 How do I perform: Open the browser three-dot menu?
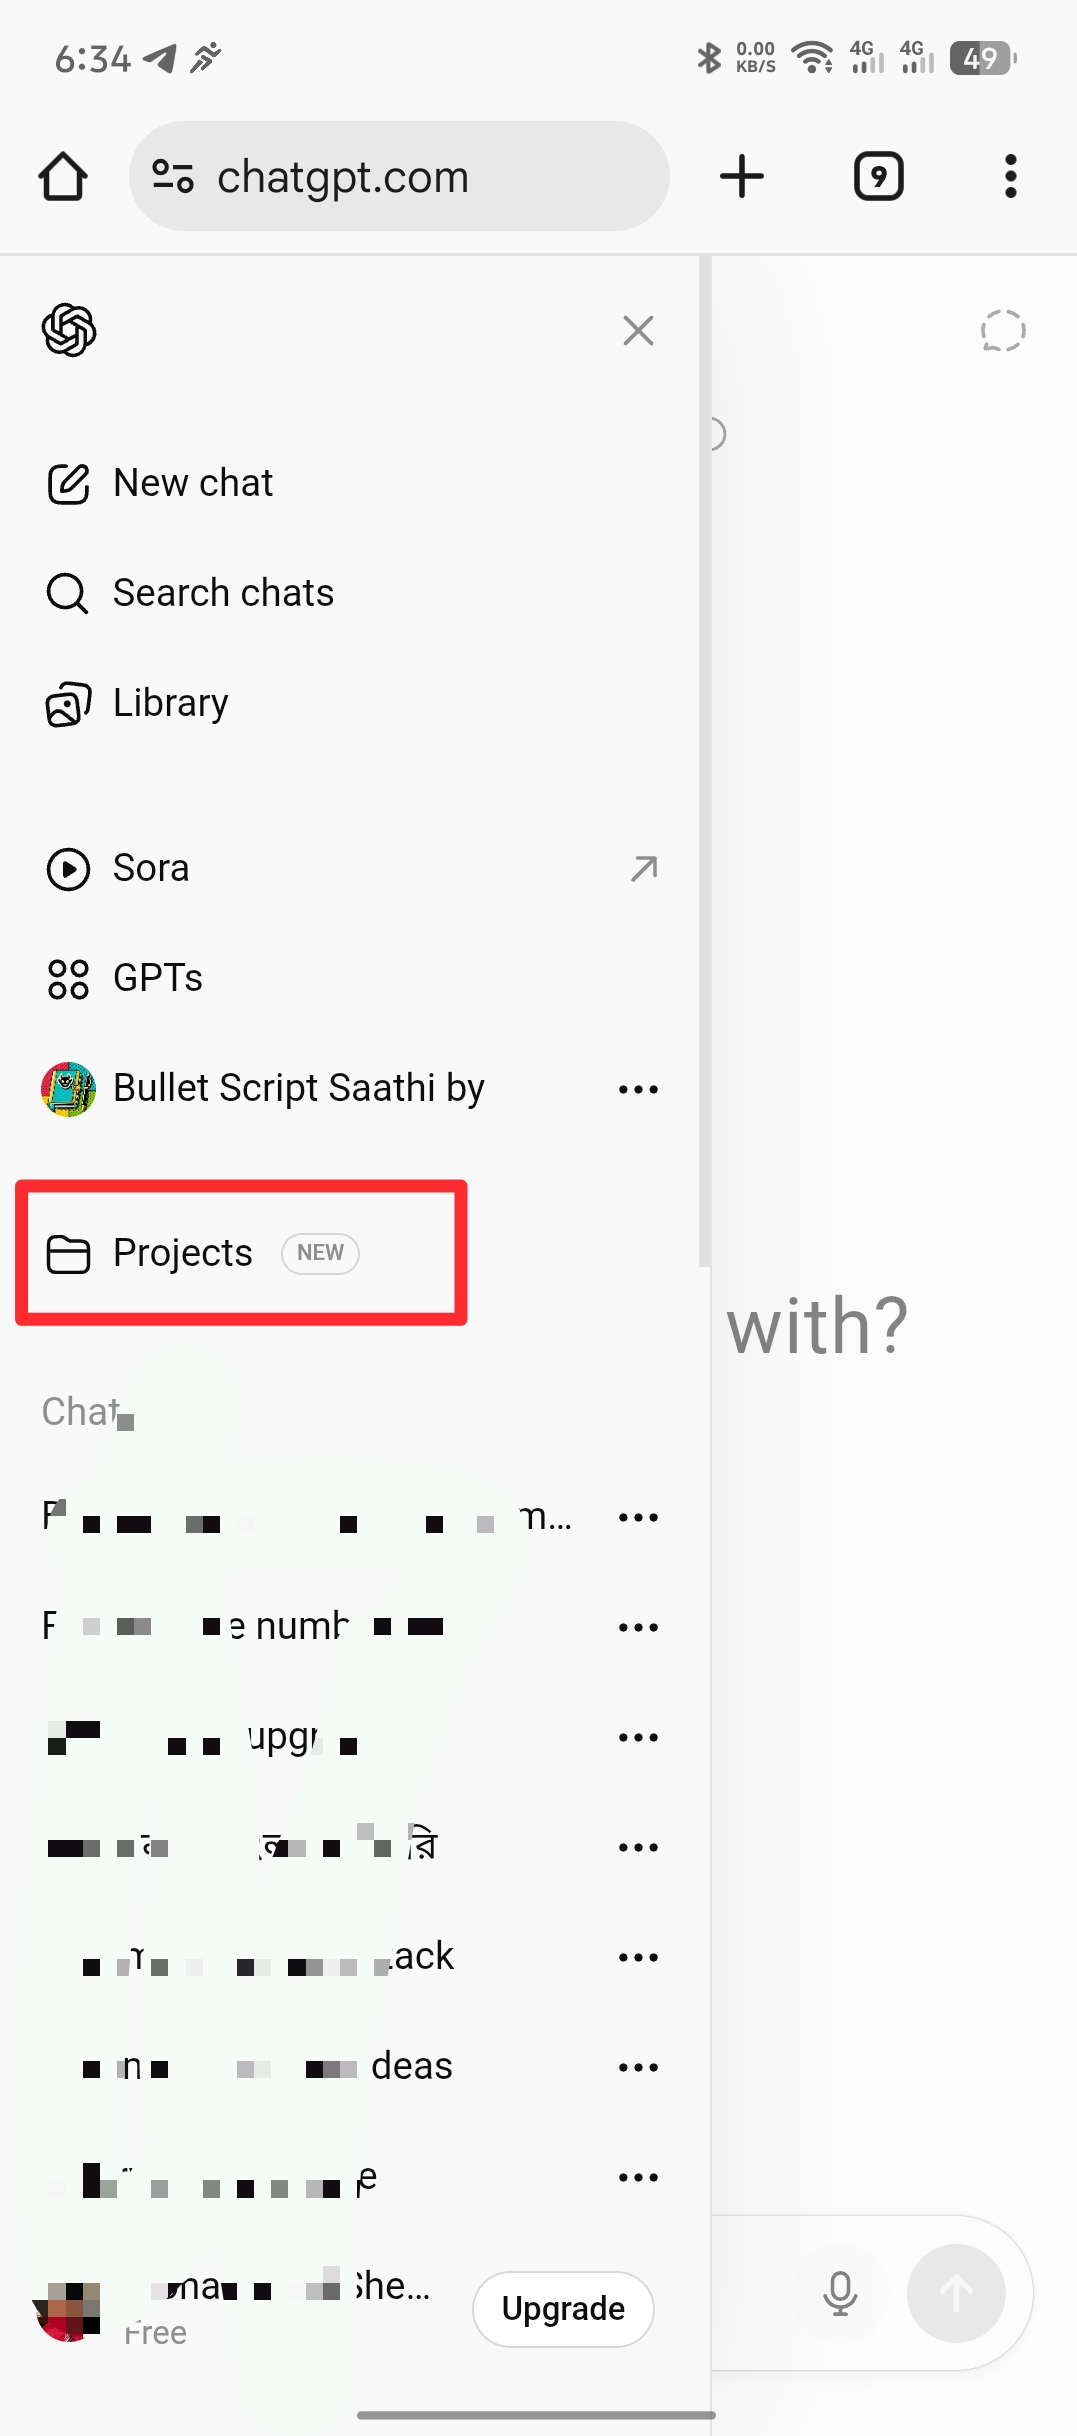pyautogui.click(x=1011, y=177)
